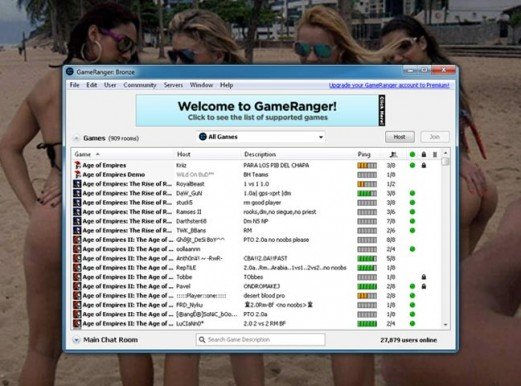Click the vertical 'Click Here!' banner tab
This screenshot has height=386, width=521.
(382, 110)
